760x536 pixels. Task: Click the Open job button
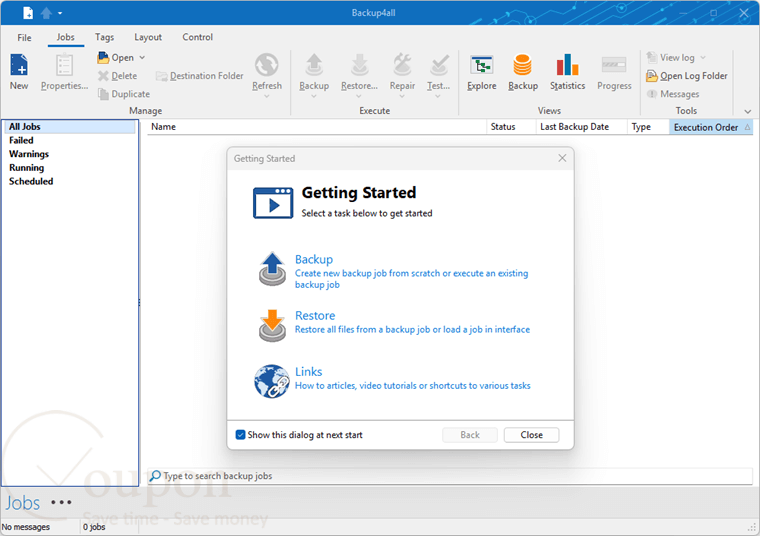tap(116, 58)
